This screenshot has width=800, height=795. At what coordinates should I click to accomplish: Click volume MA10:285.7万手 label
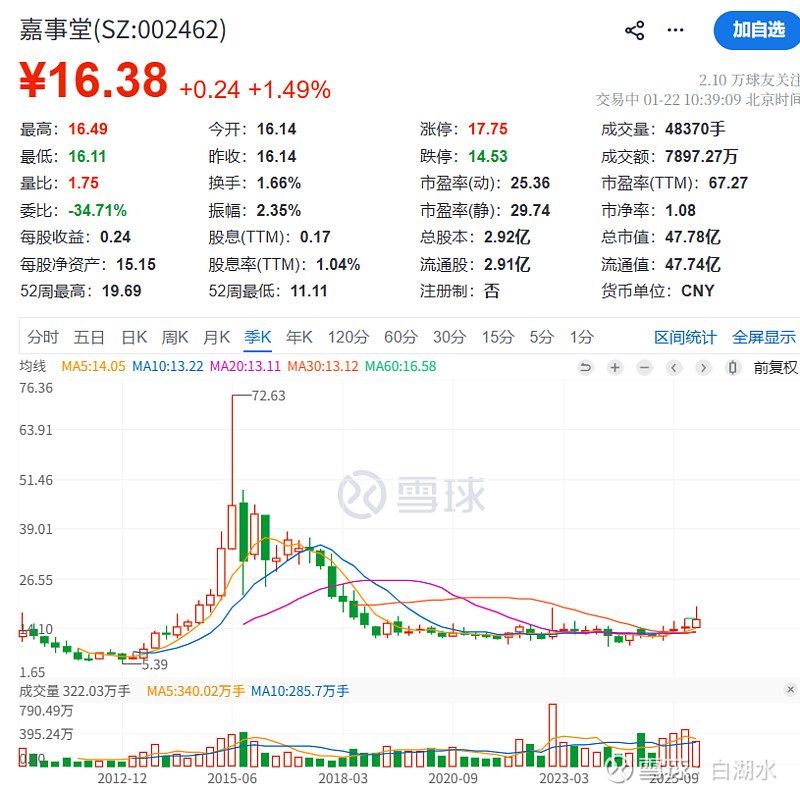[x=300, y=691]
